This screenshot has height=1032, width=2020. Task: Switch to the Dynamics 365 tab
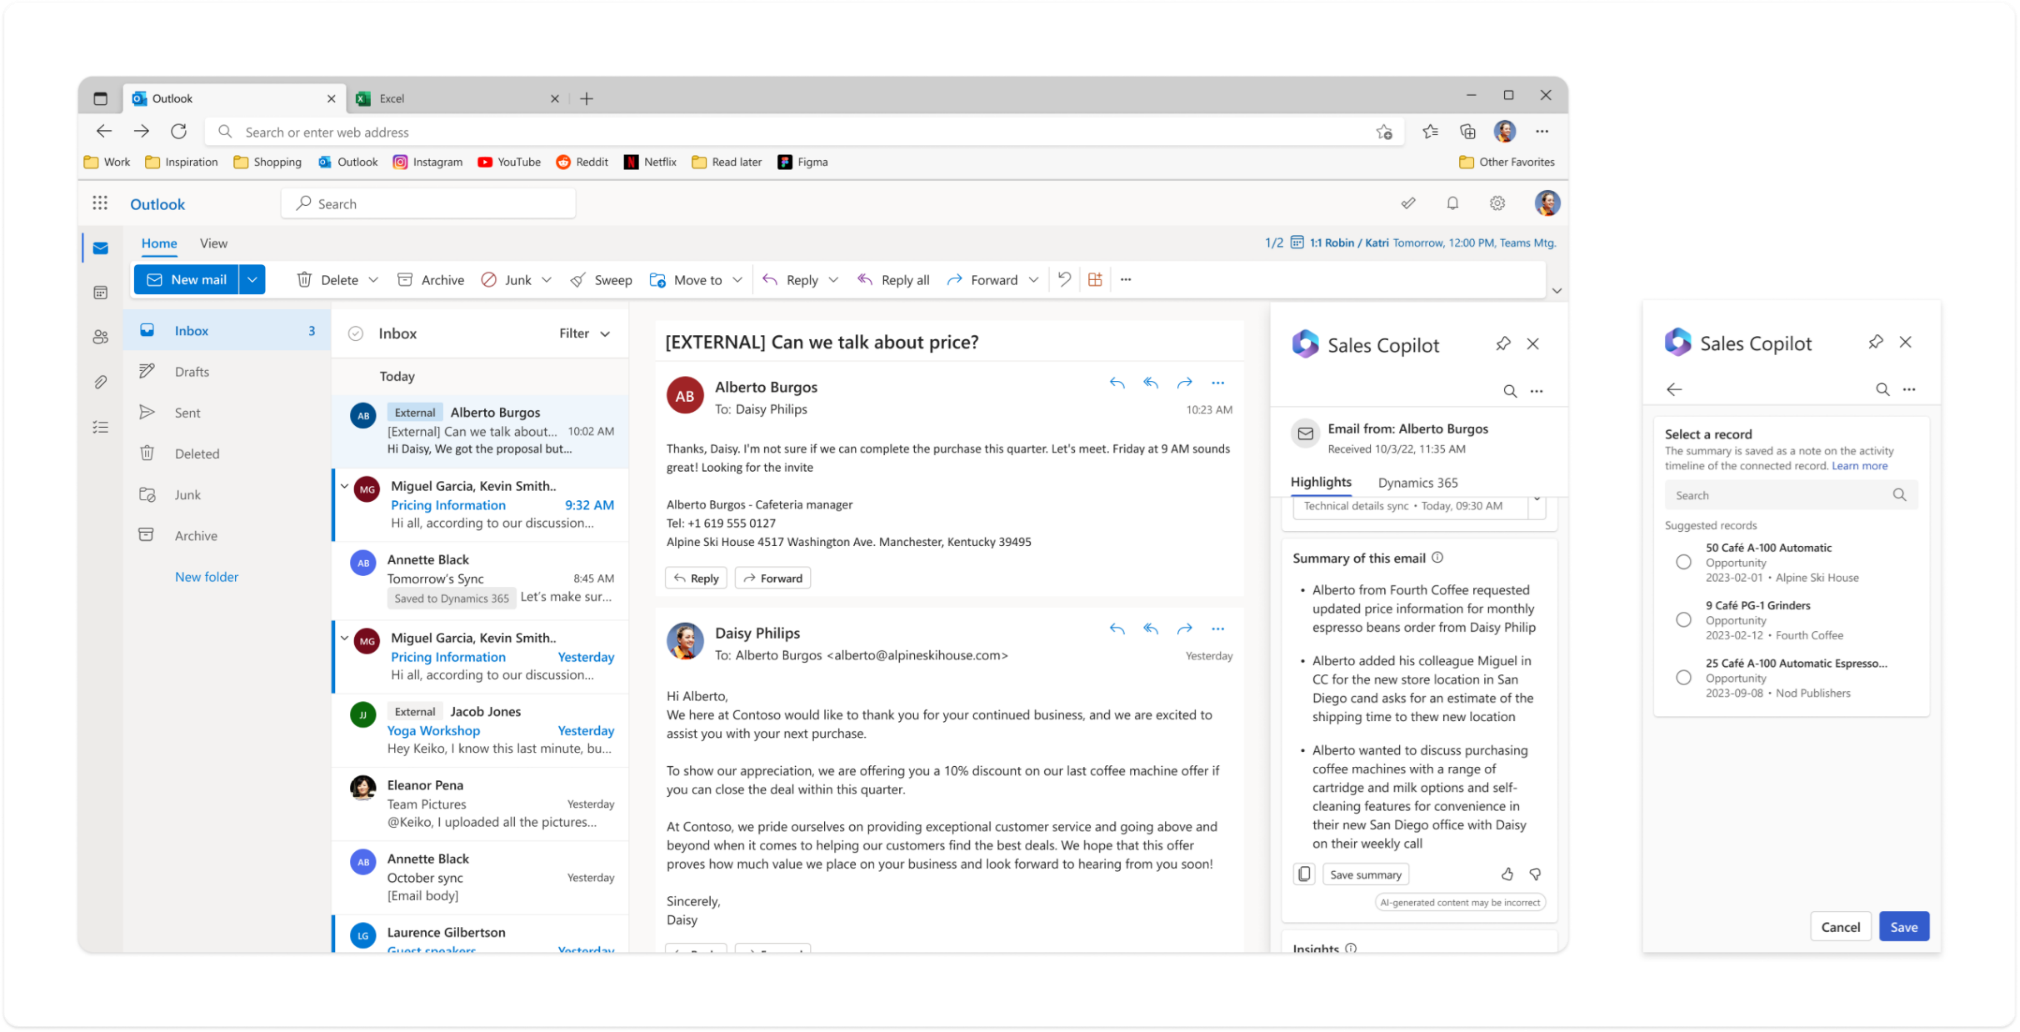click(x=1417, y=482)
